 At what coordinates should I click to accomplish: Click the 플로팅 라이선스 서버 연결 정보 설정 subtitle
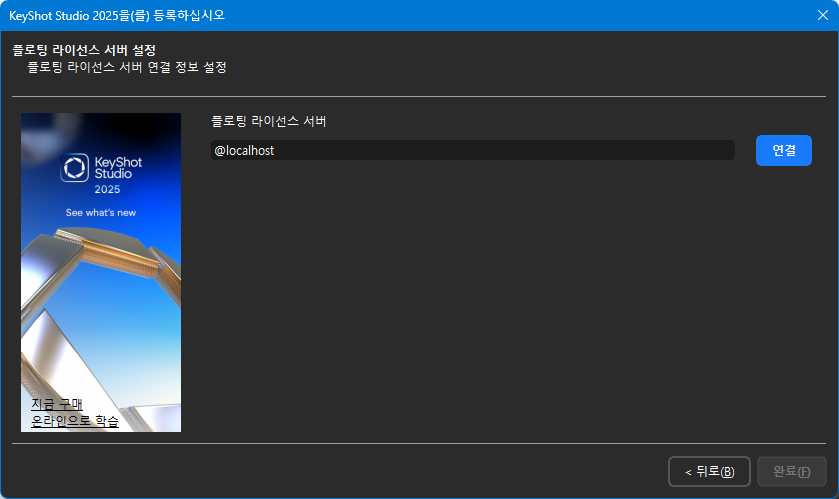pyautogui.click(x=127, y=67)
